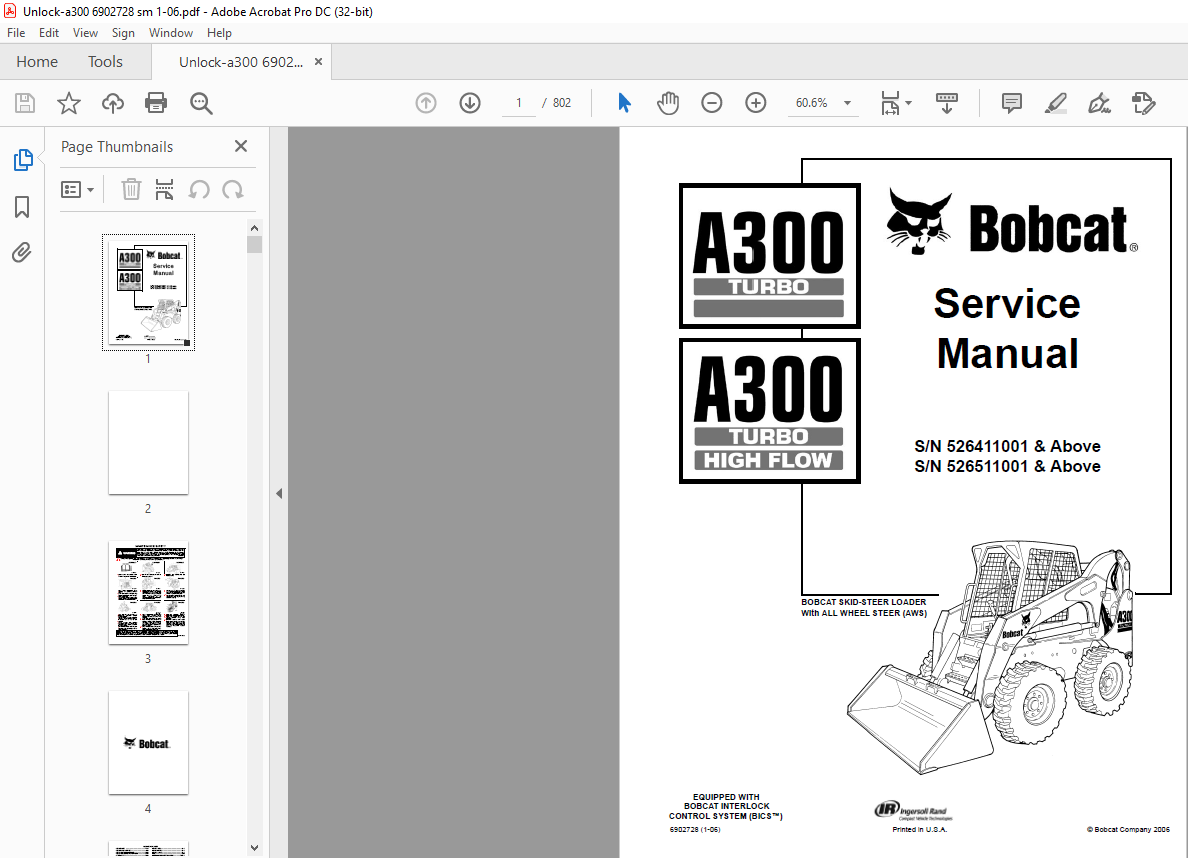Image resolution: width=1188 pixels, height=858 pixels.
Task: Click the Find text magnifier icon
Action: 201,103
